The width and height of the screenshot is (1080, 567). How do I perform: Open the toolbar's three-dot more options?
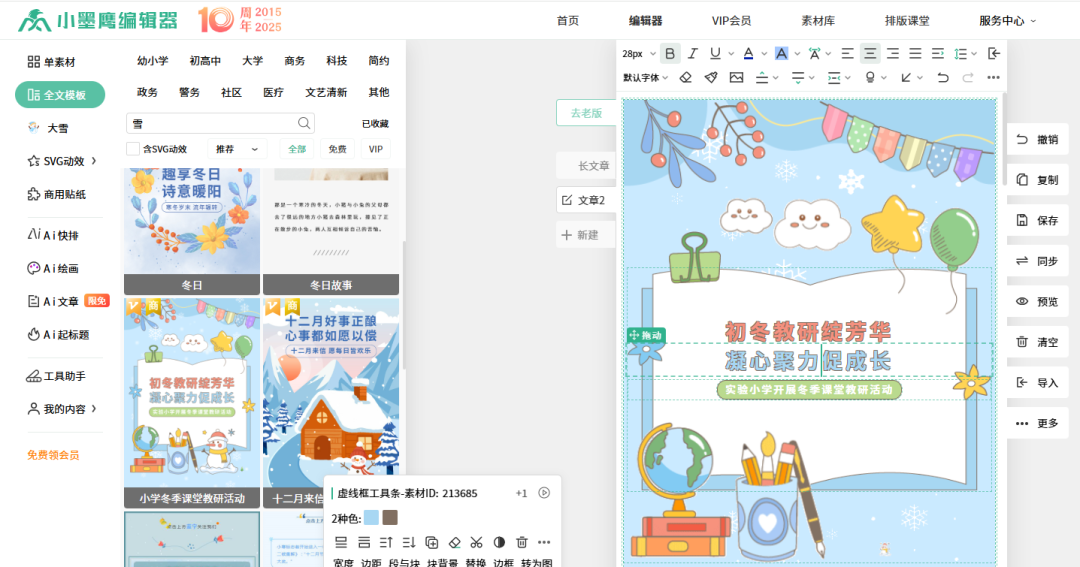click(x=993, y=77)
